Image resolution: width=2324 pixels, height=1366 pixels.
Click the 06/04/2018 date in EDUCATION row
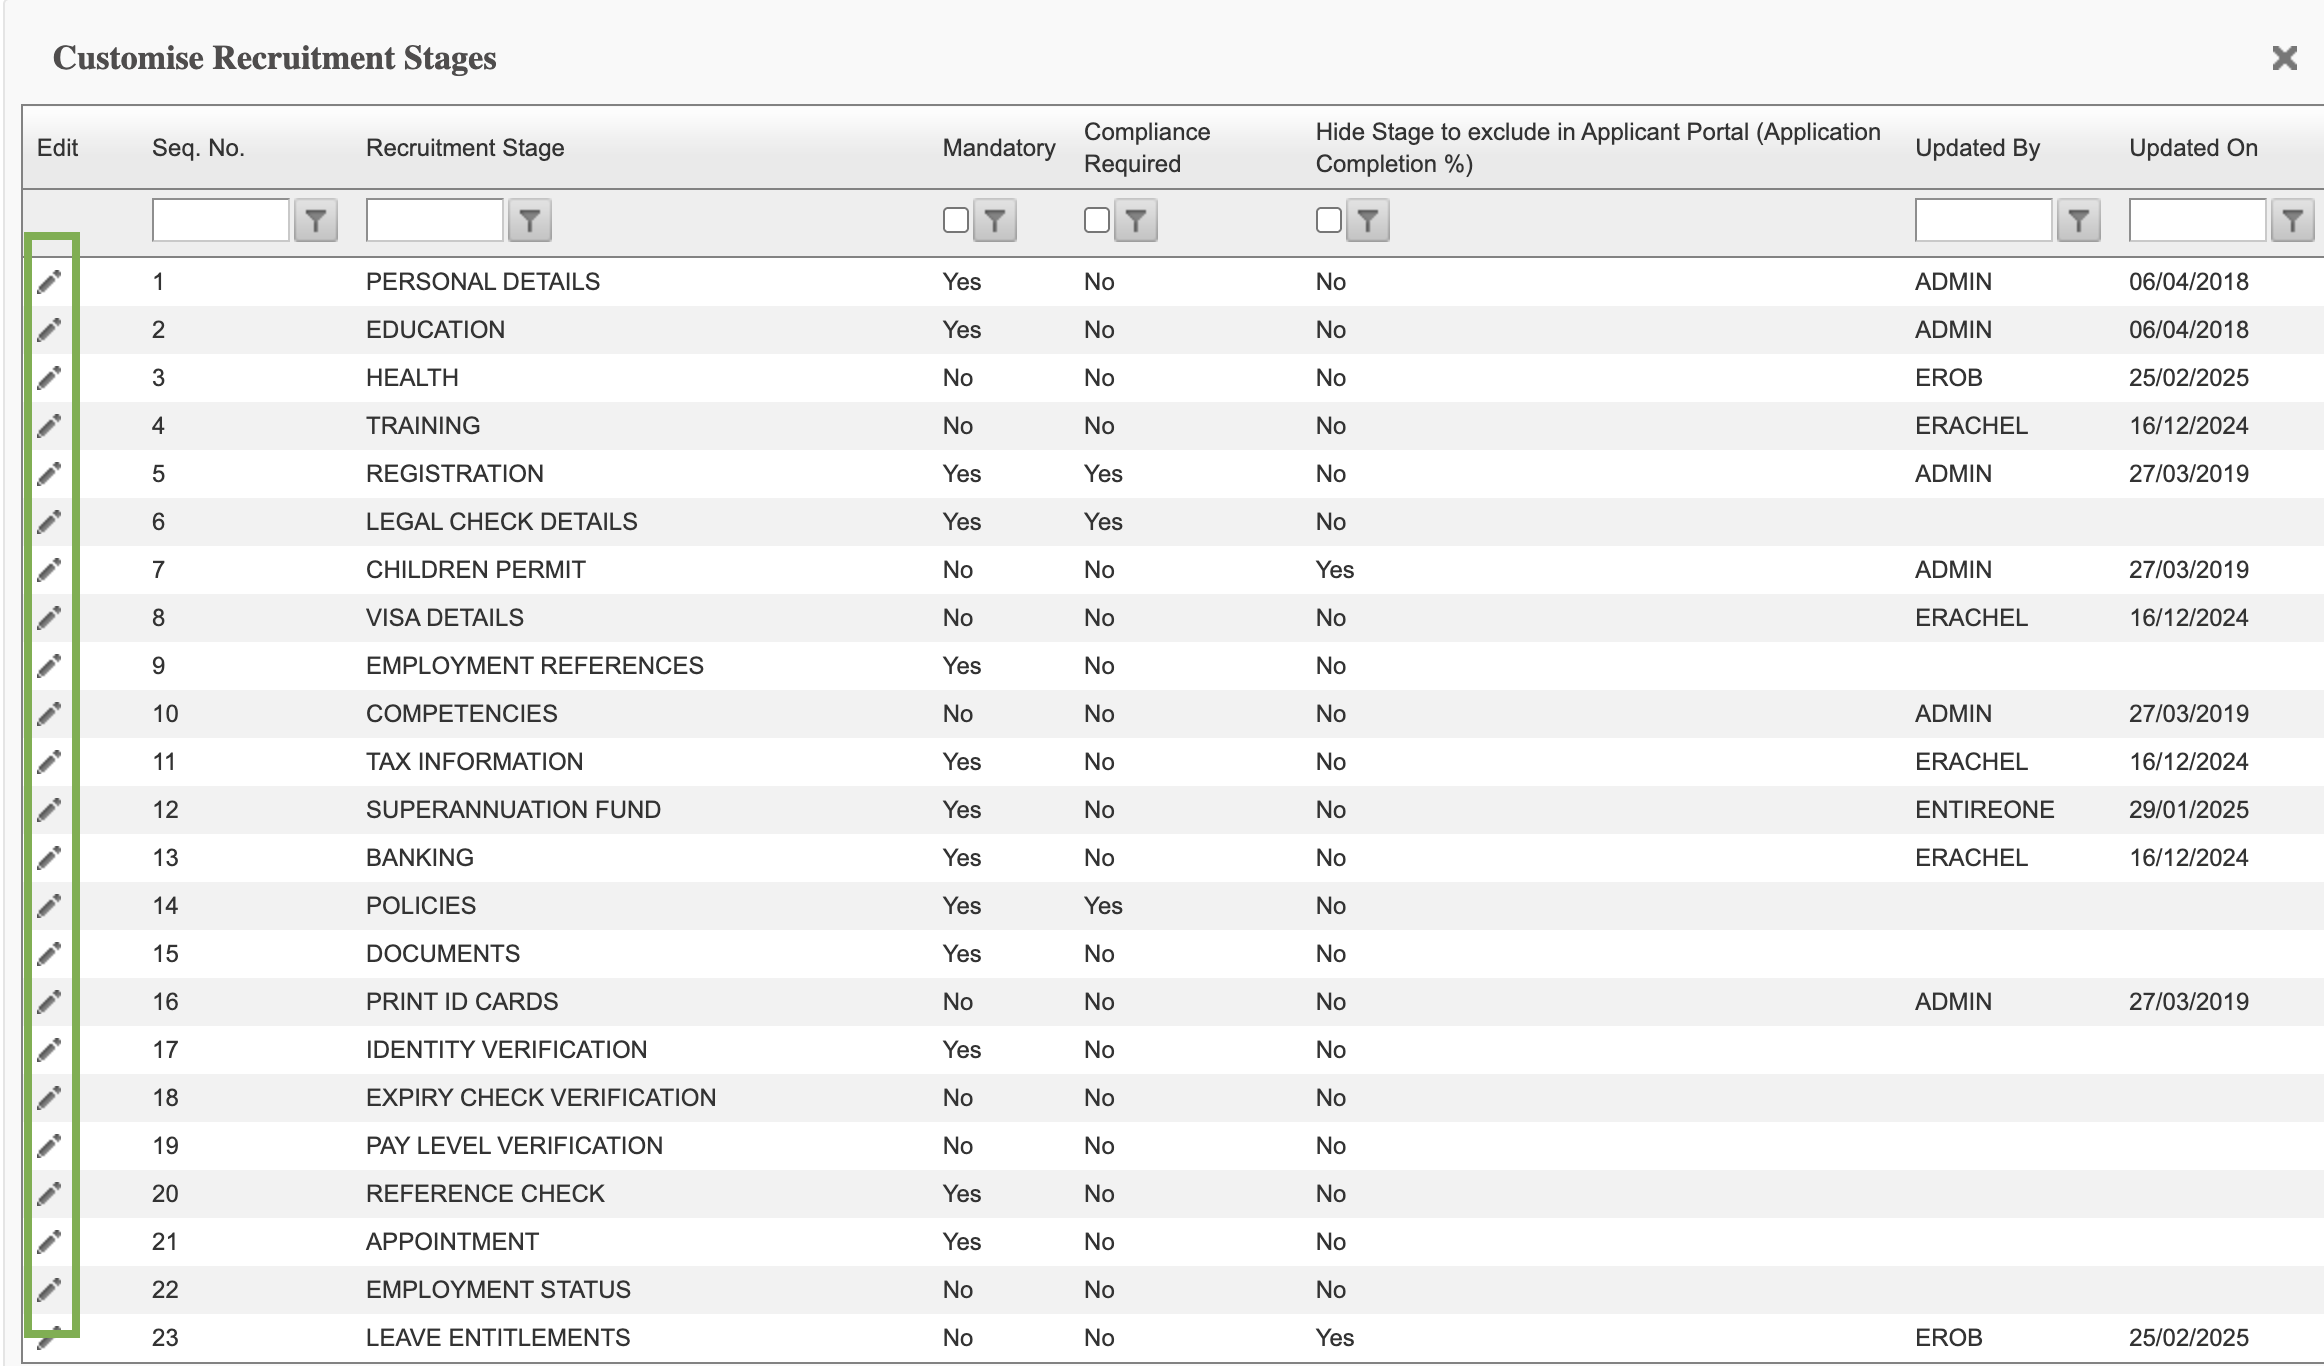click(2189, 330)
